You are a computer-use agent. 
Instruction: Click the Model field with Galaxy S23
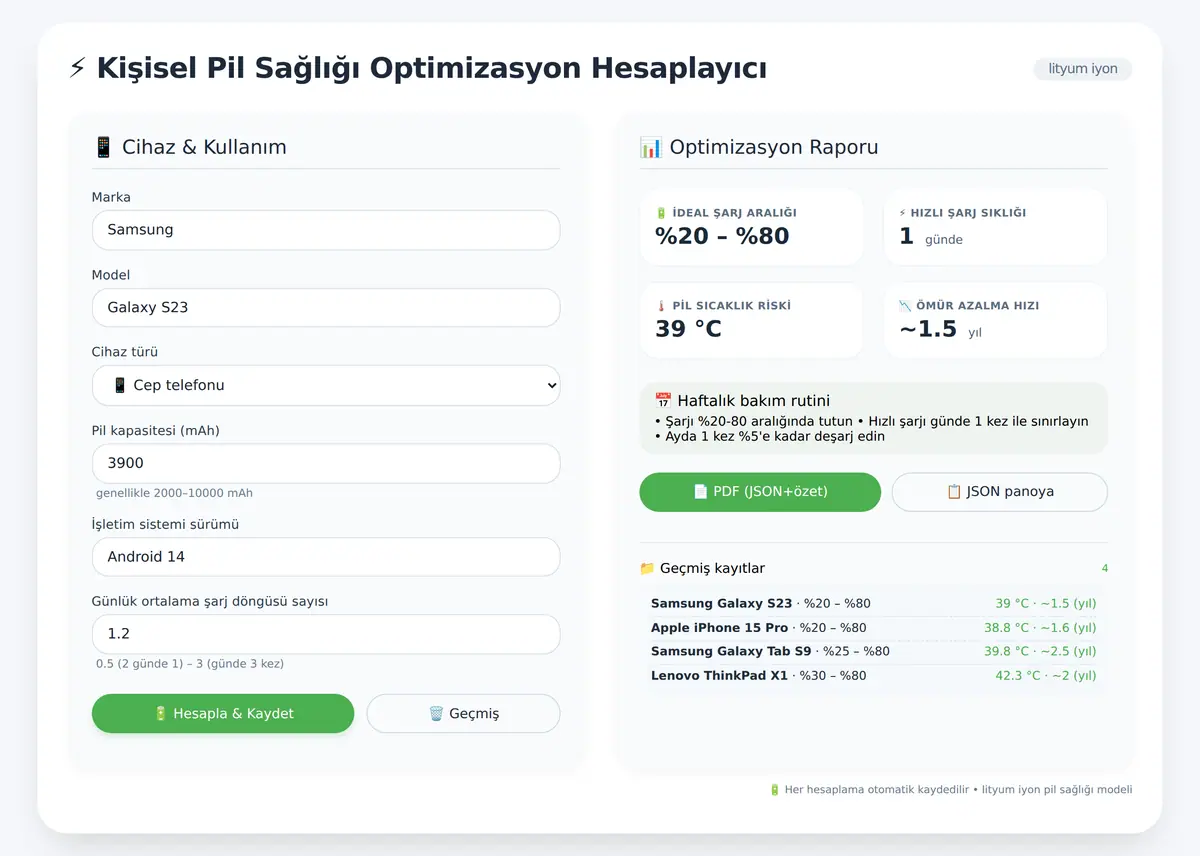click(x=326, y=308)
